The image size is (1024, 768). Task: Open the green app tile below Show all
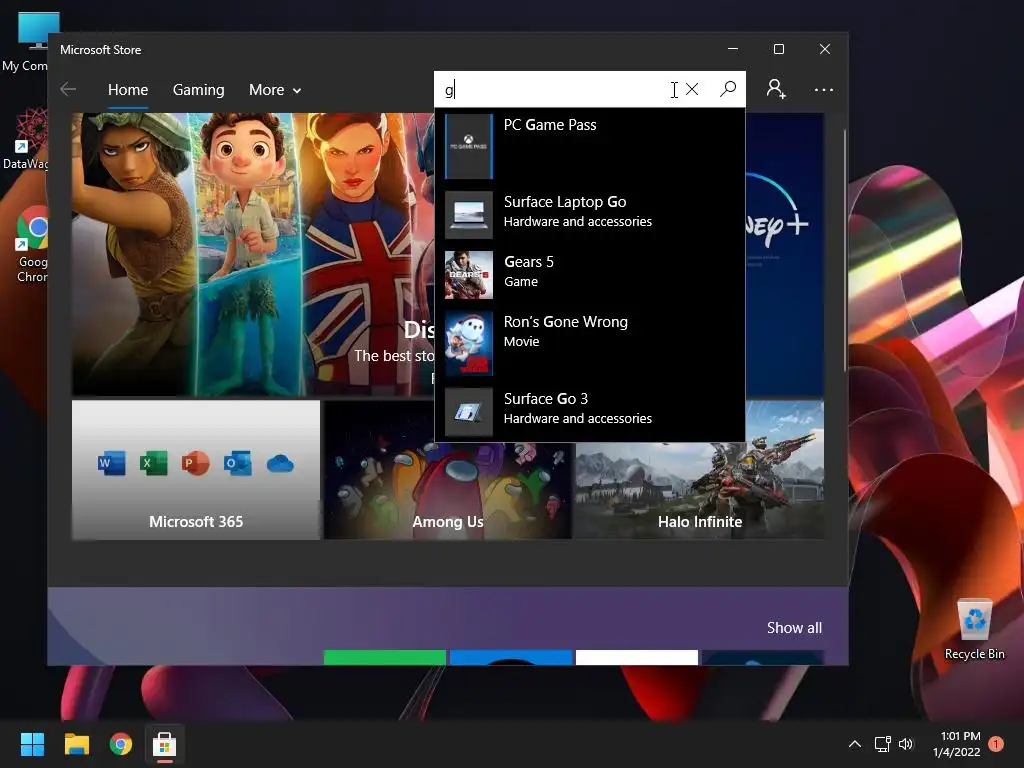point(385,657)
